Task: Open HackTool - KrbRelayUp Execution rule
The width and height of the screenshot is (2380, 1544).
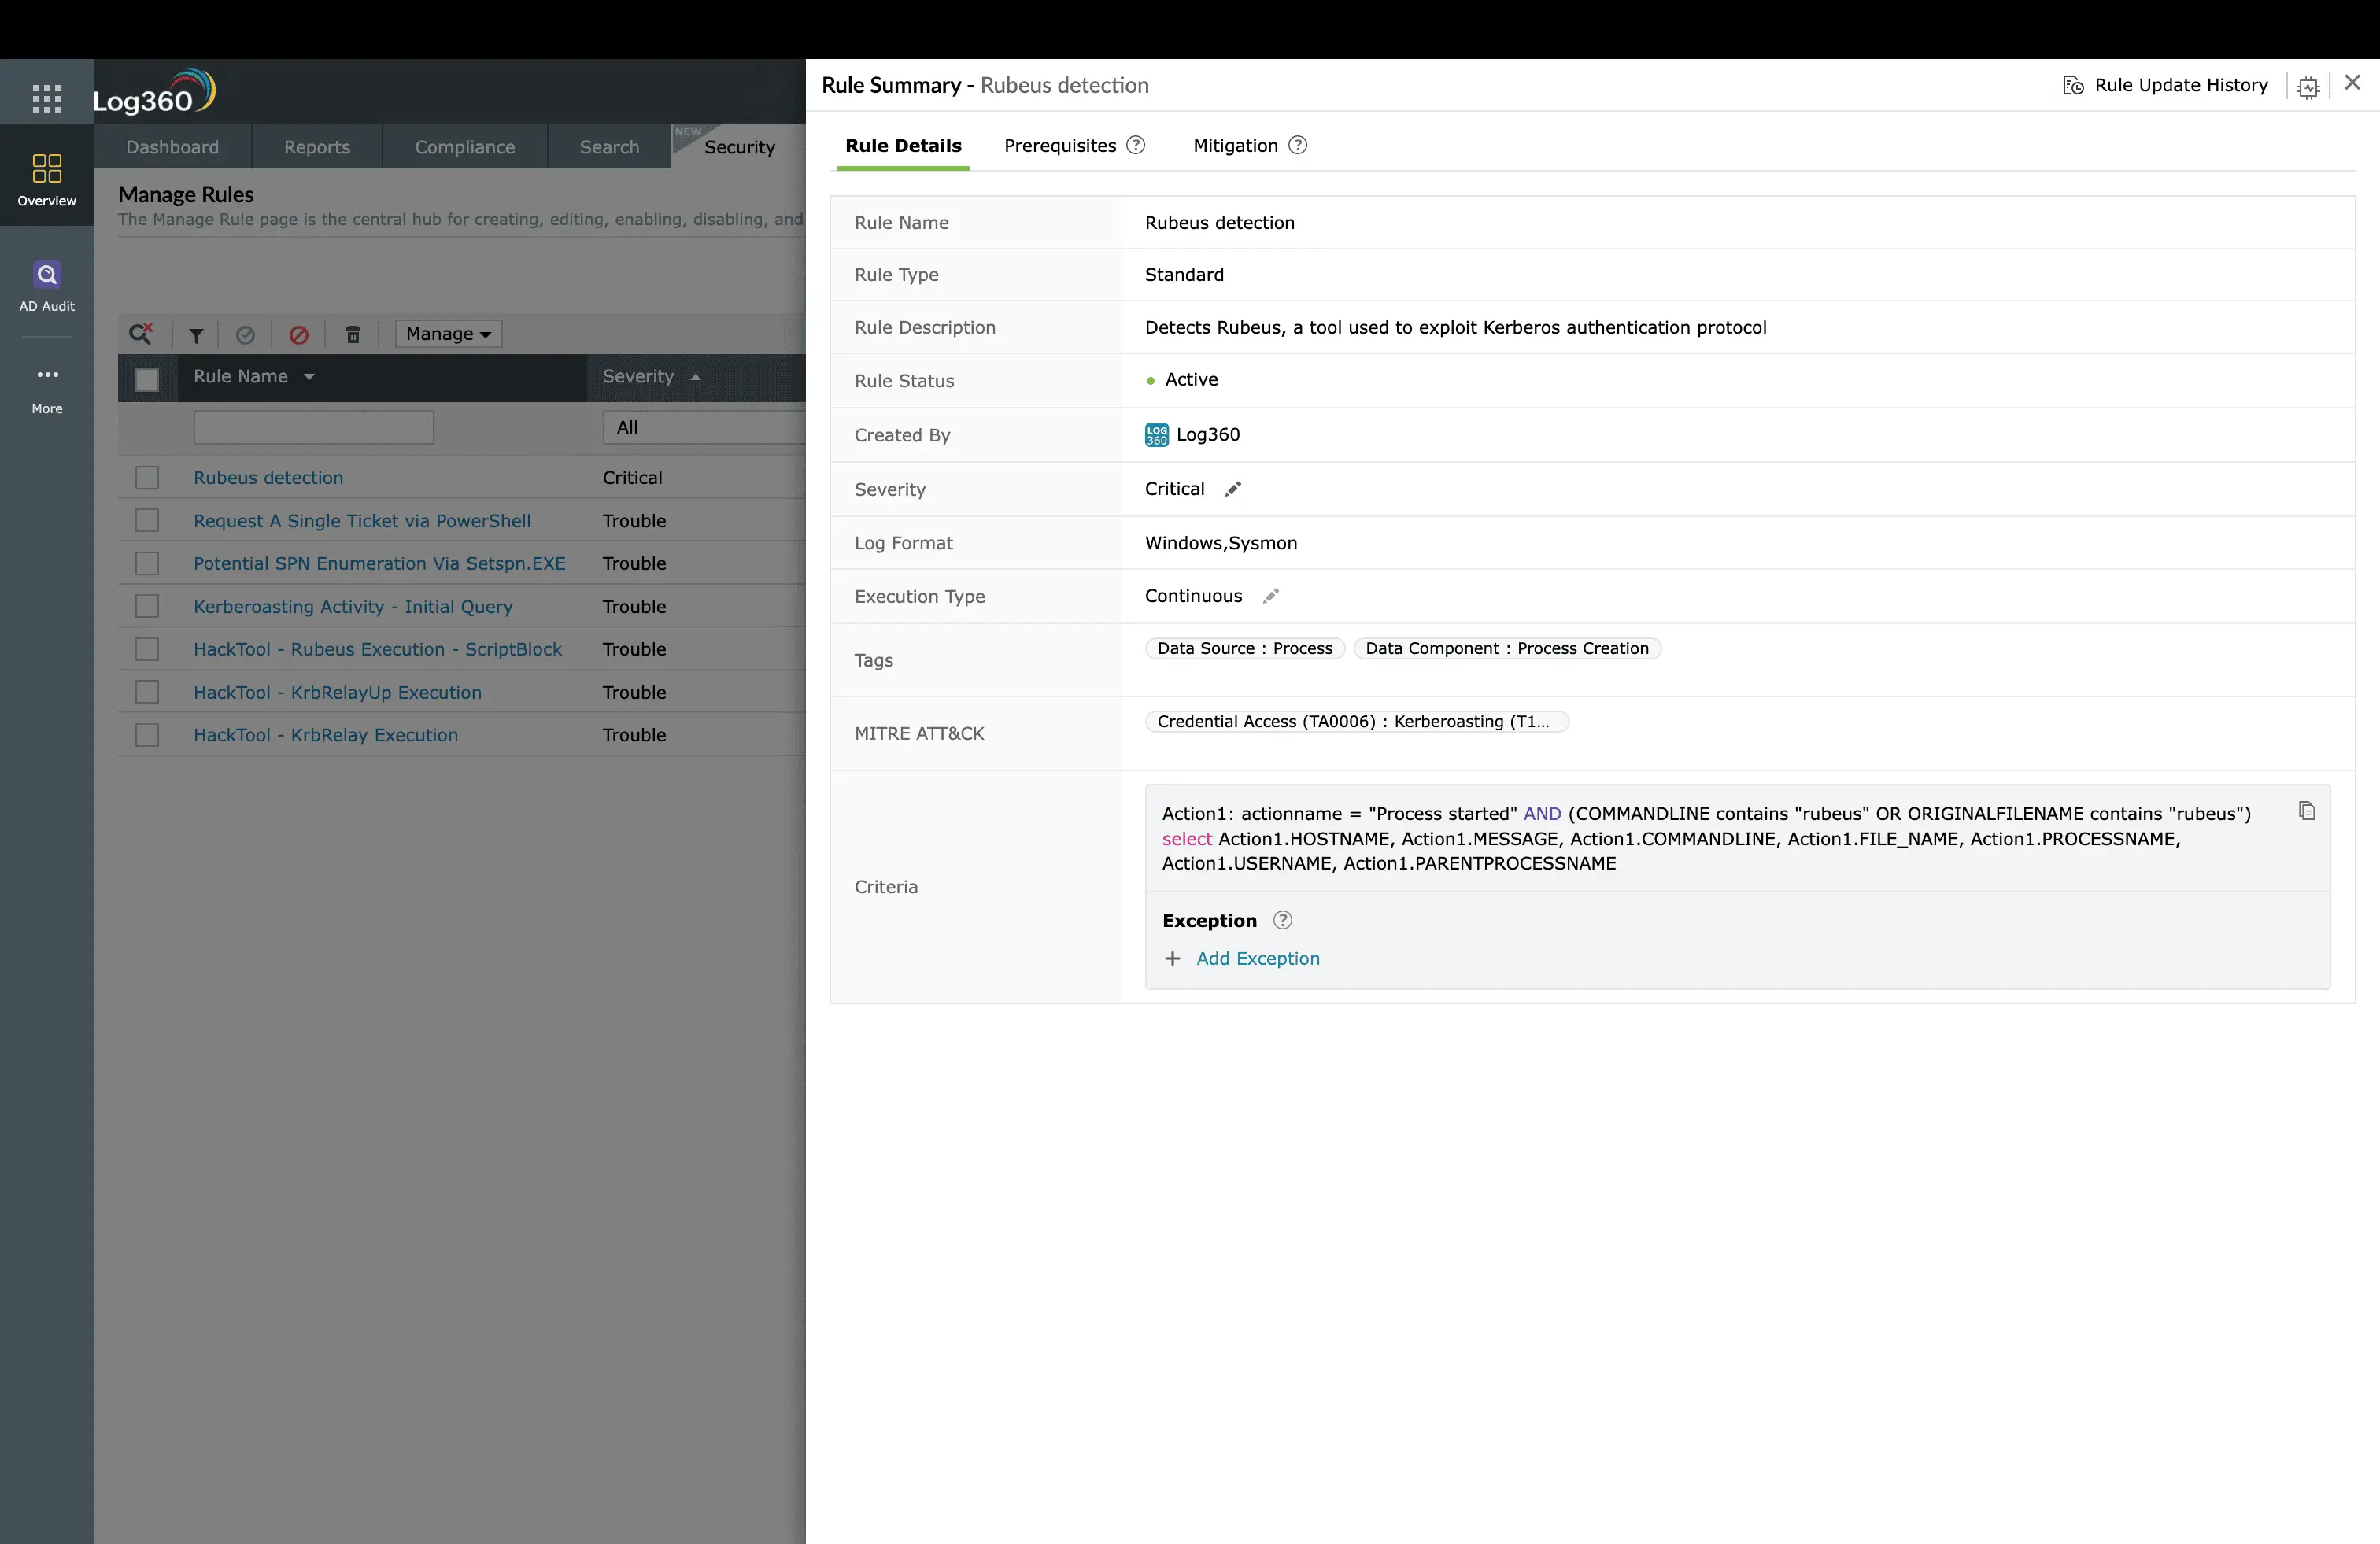Action: 337,692
